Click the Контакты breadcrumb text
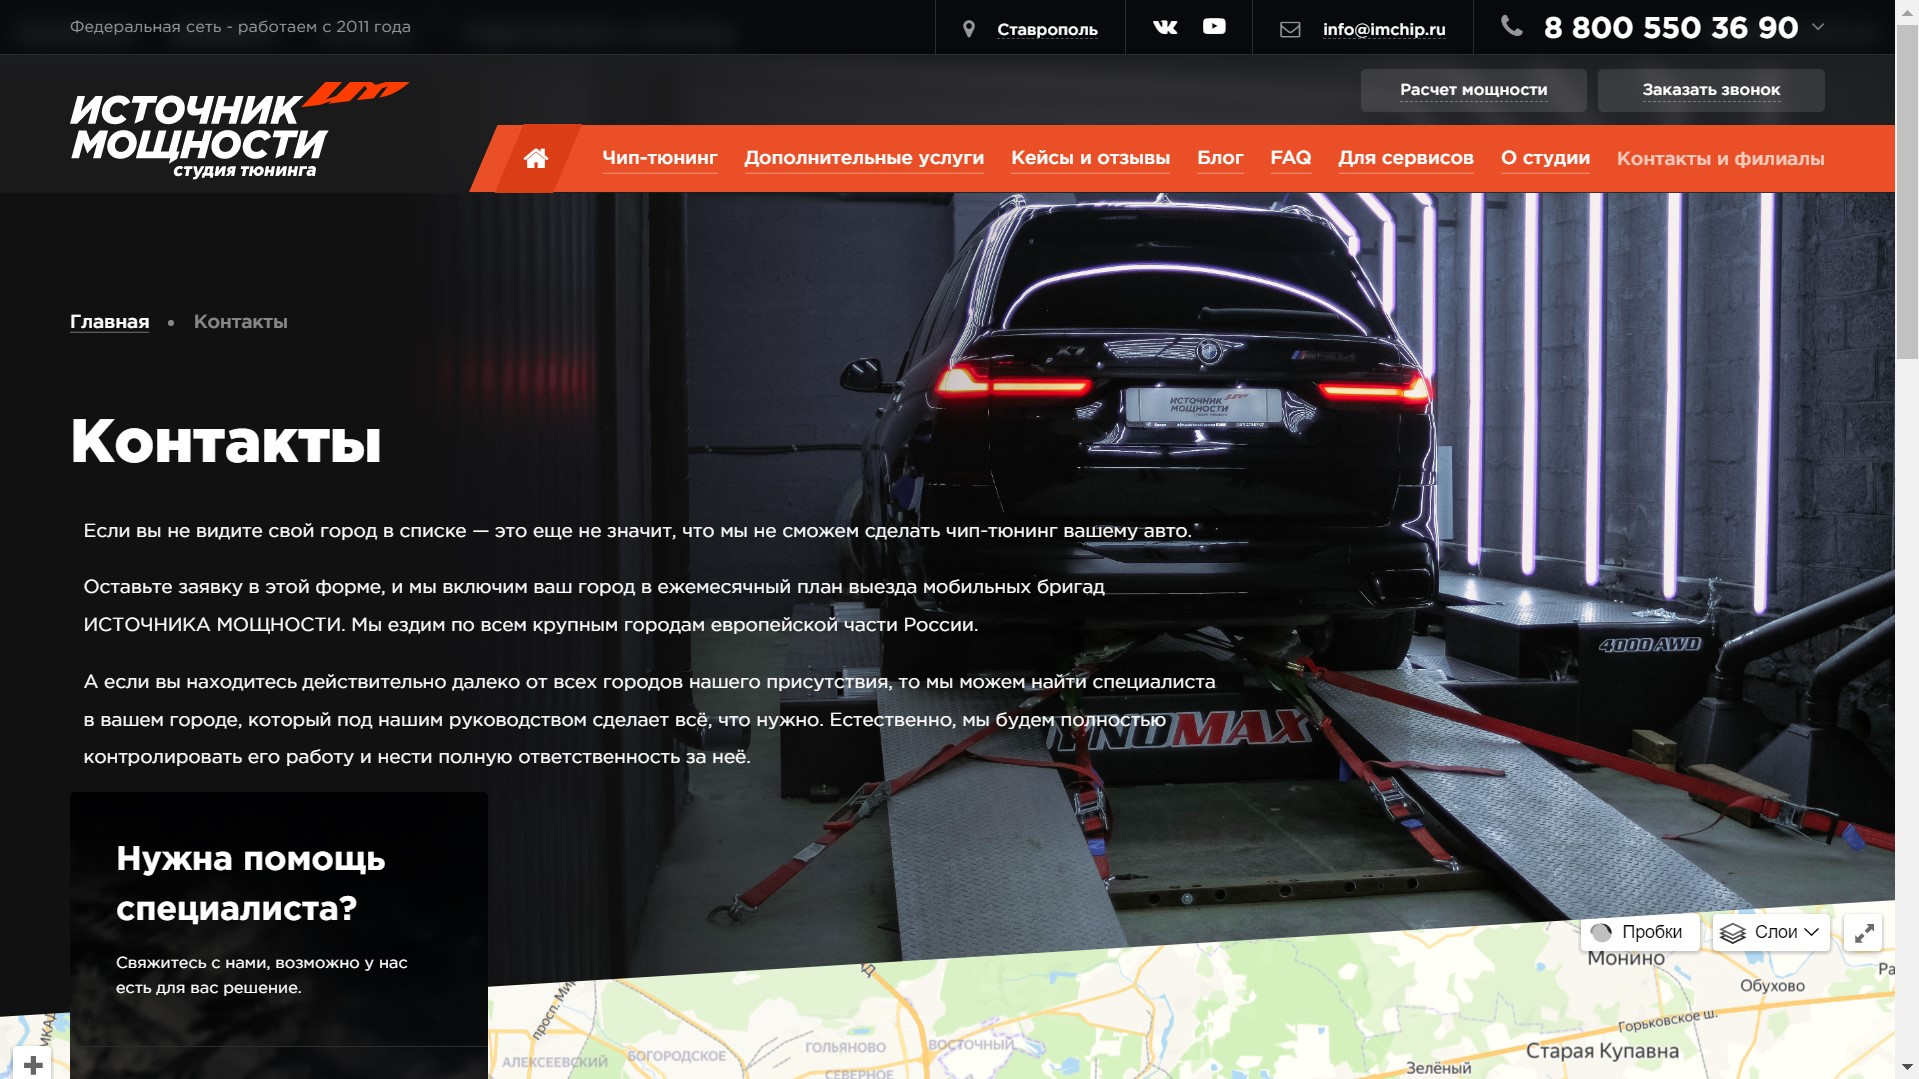1919x1079 pixels. (240, 322)
